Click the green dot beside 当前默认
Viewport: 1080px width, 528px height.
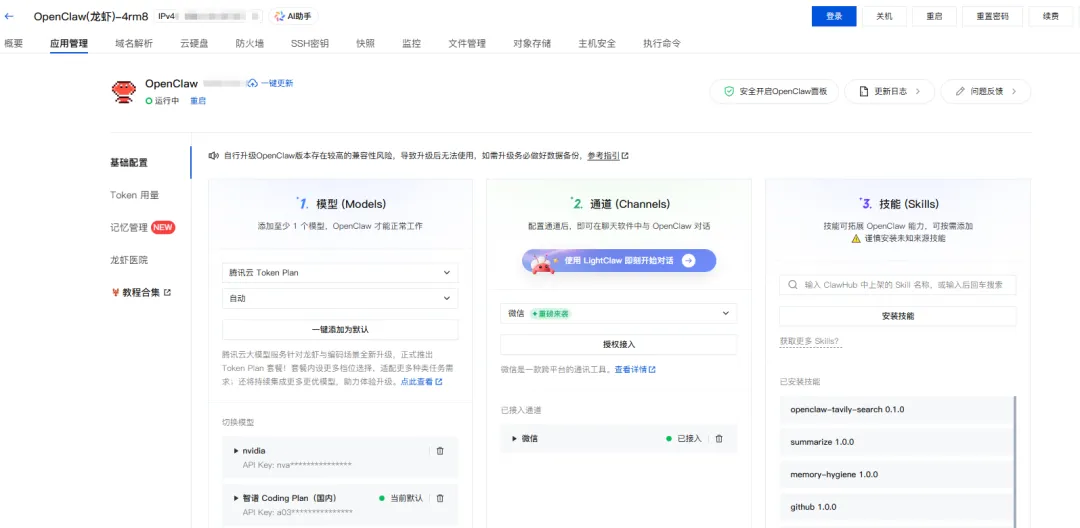point(381,498)
